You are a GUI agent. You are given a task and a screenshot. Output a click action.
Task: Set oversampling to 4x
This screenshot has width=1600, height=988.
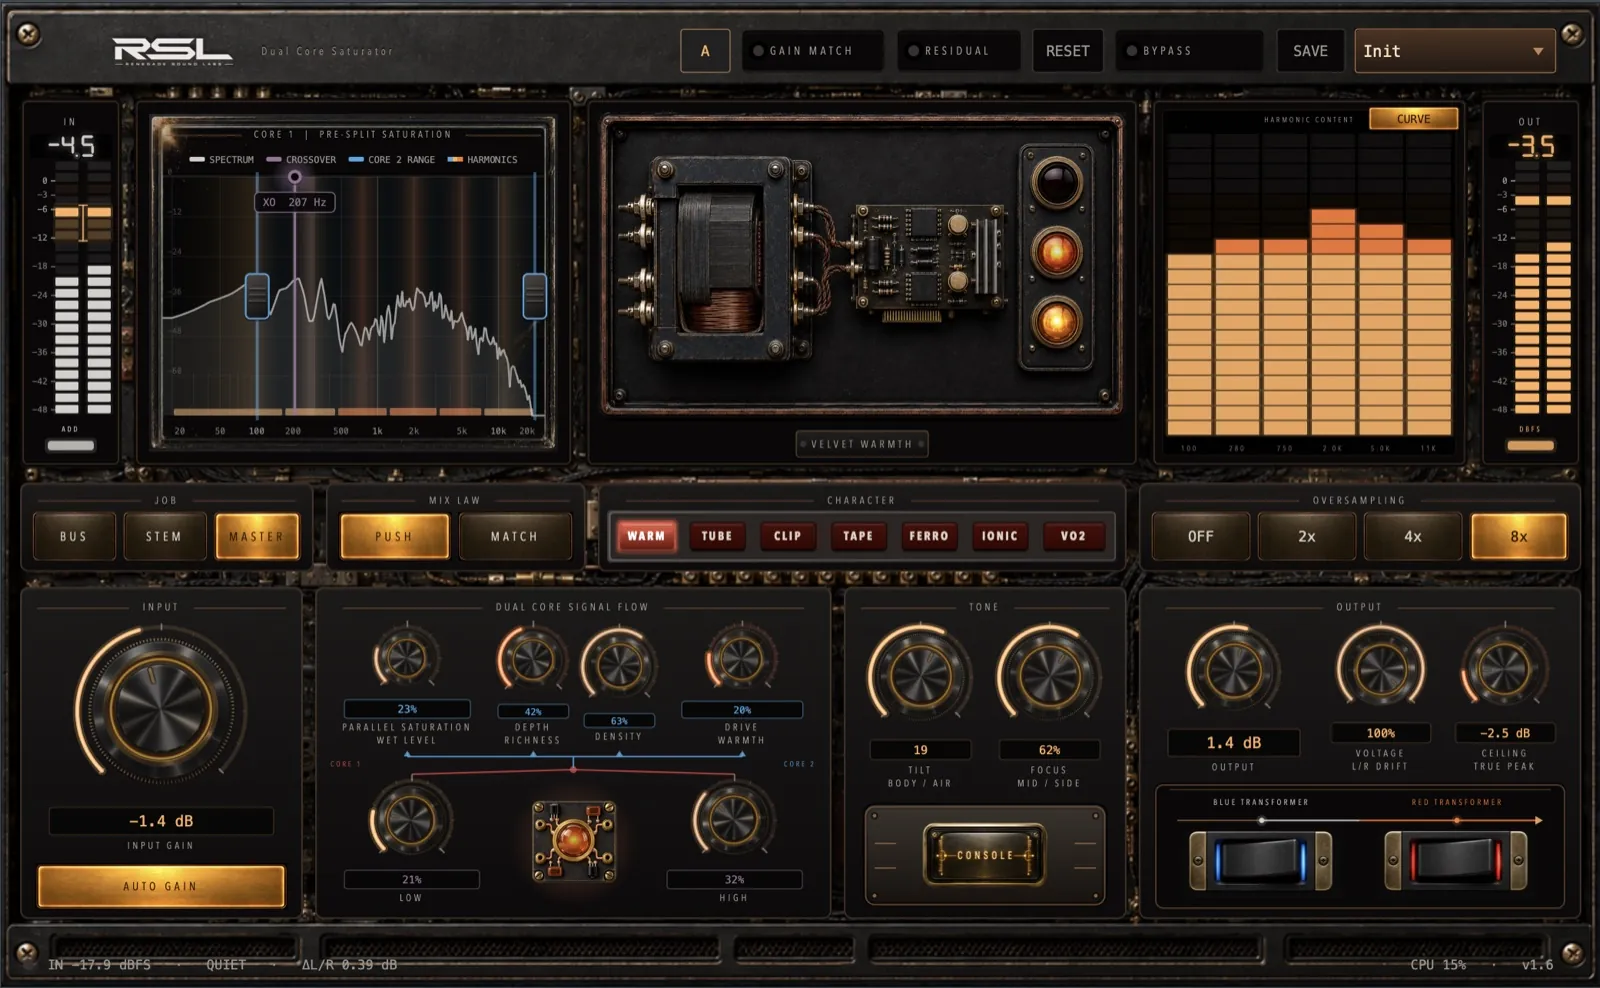[1412, 536]
